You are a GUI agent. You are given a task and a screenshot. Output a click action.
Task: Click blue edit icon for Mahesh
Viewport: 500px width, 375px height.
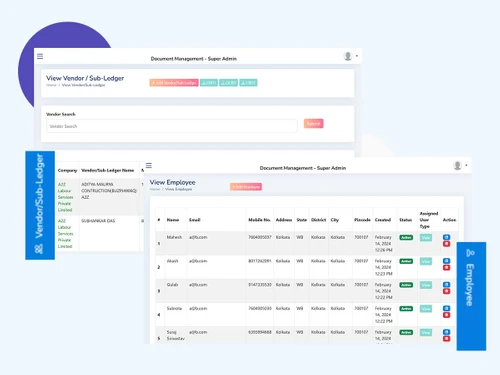point(446,237)
